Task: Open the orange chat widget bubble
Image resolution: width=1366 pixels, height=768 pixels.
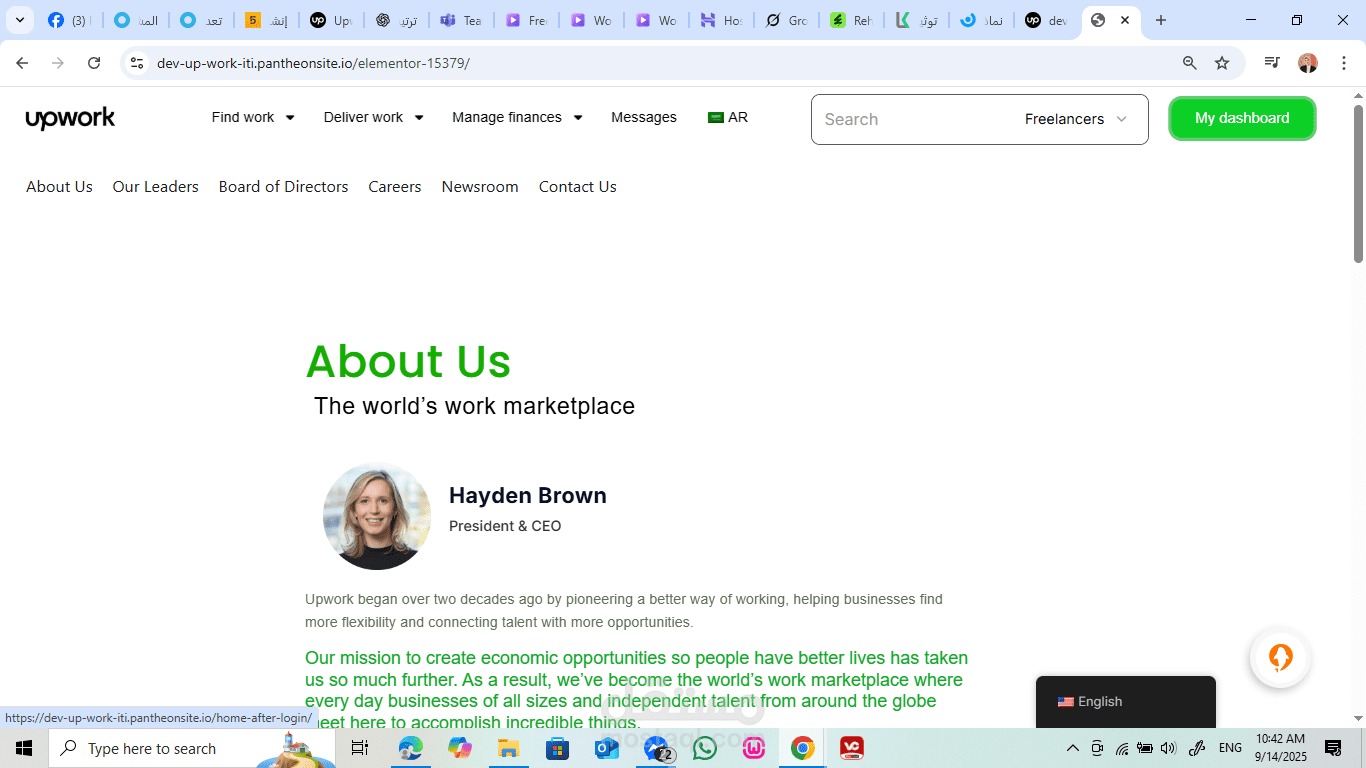Action: 1280,658
